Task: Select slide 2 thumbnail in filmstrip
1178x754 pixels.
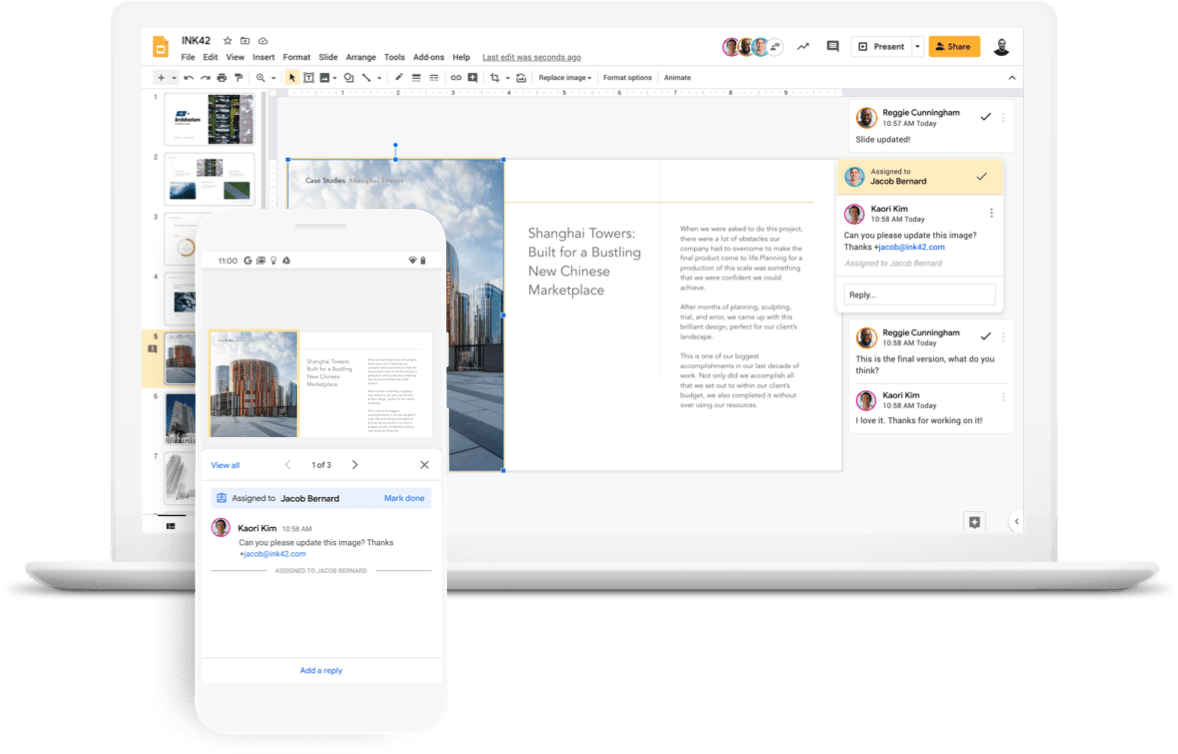Action: 210,179
